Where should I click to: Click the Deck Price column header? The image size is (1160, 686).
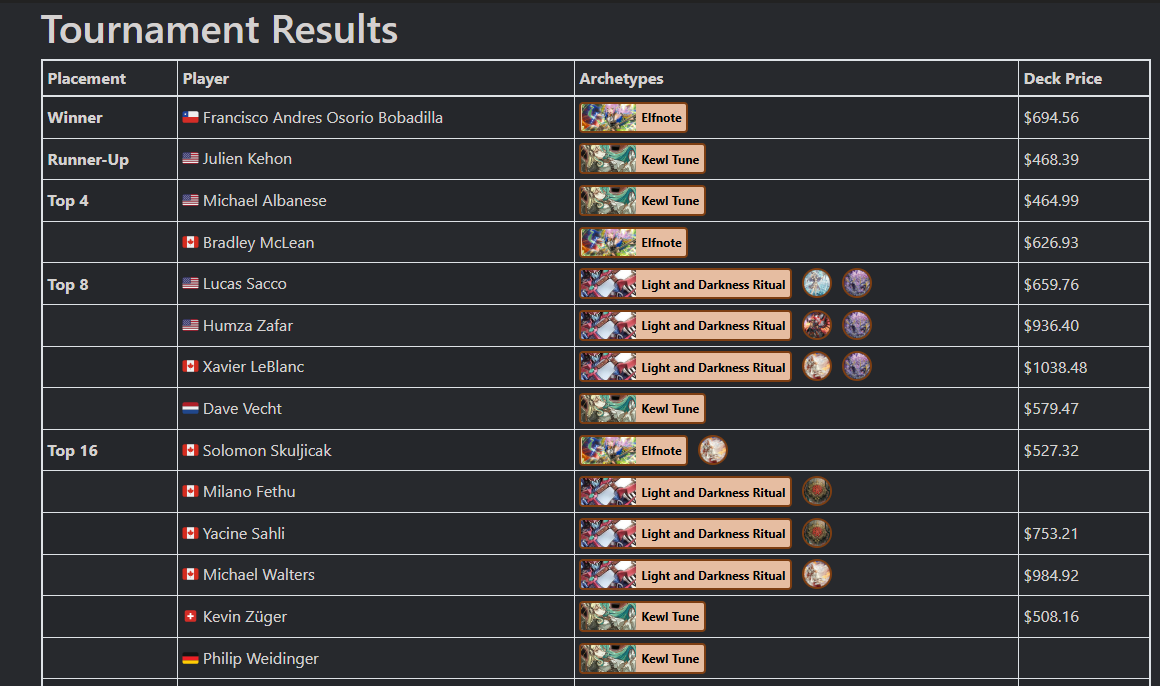click(1062, 78)
